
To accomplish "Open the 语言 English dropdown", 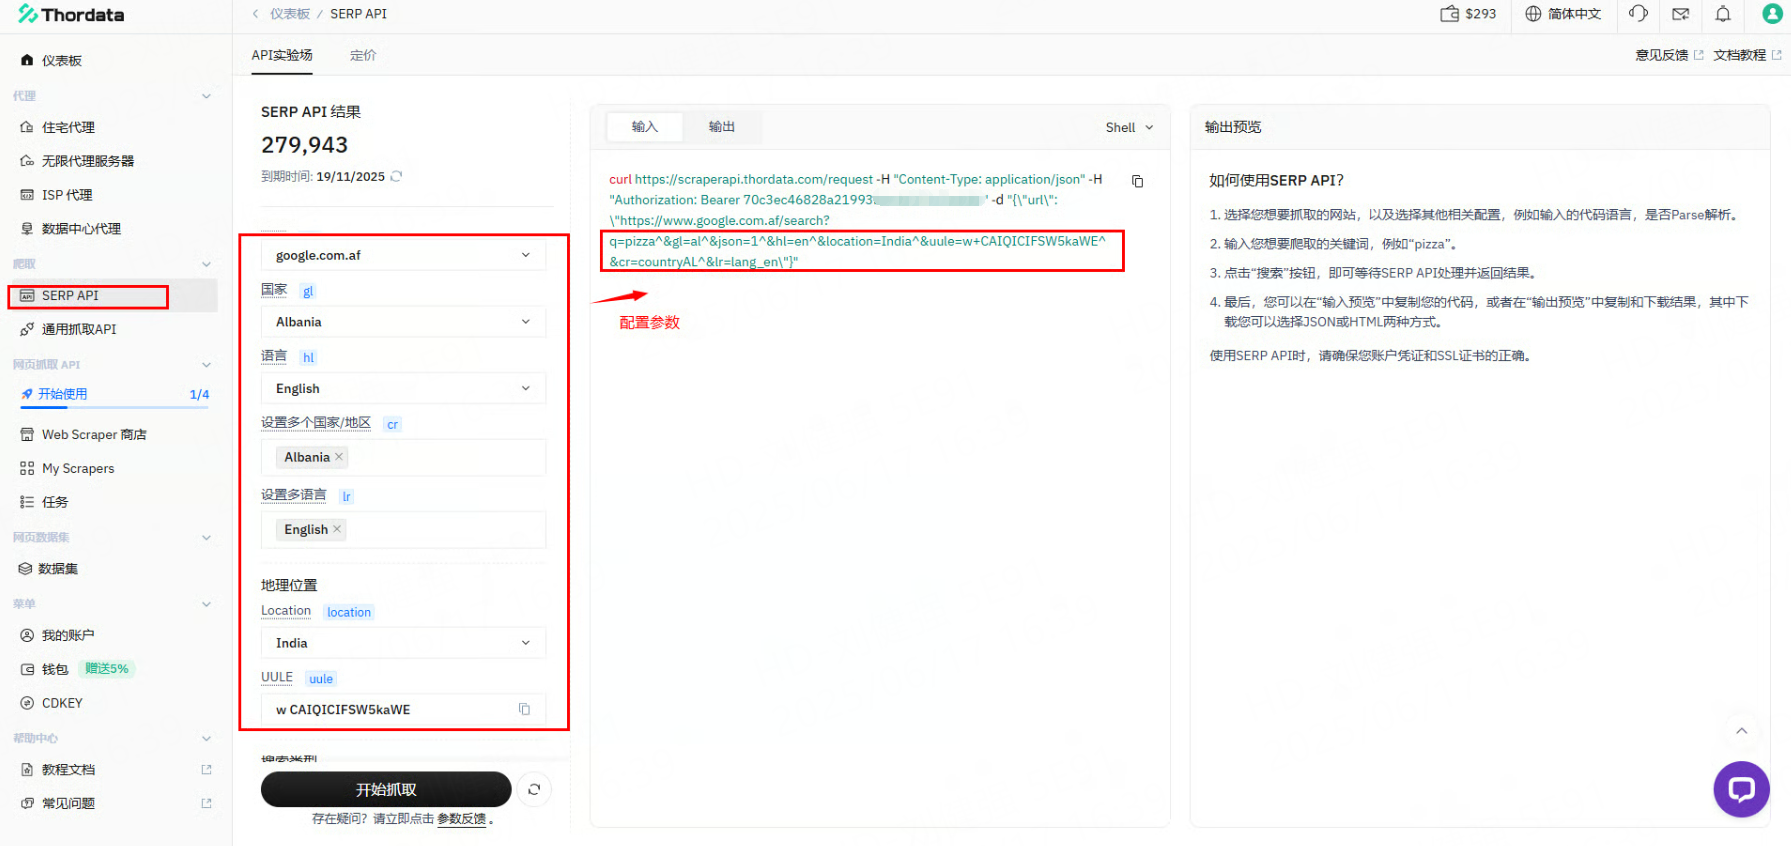I will point(403,388).
